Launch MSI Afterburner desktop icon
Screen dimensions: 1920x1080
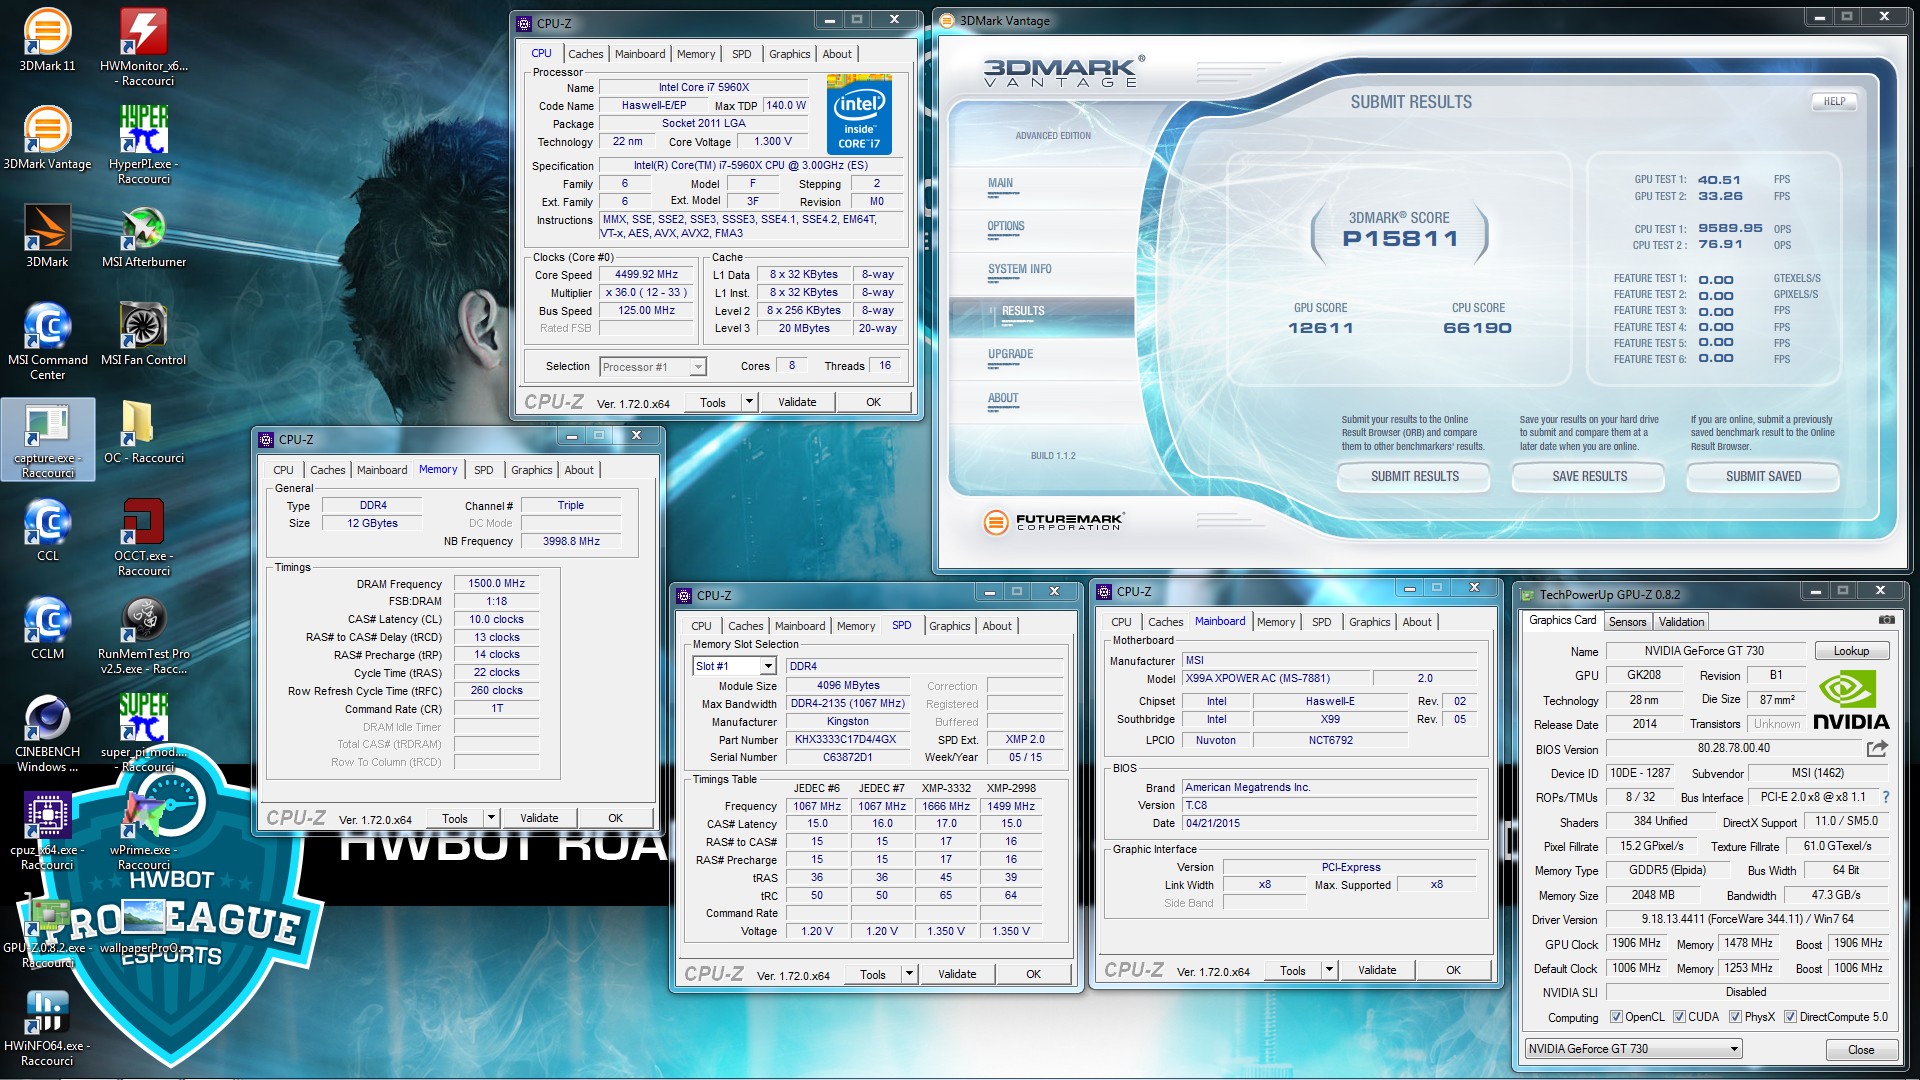(x=144, y=236)
